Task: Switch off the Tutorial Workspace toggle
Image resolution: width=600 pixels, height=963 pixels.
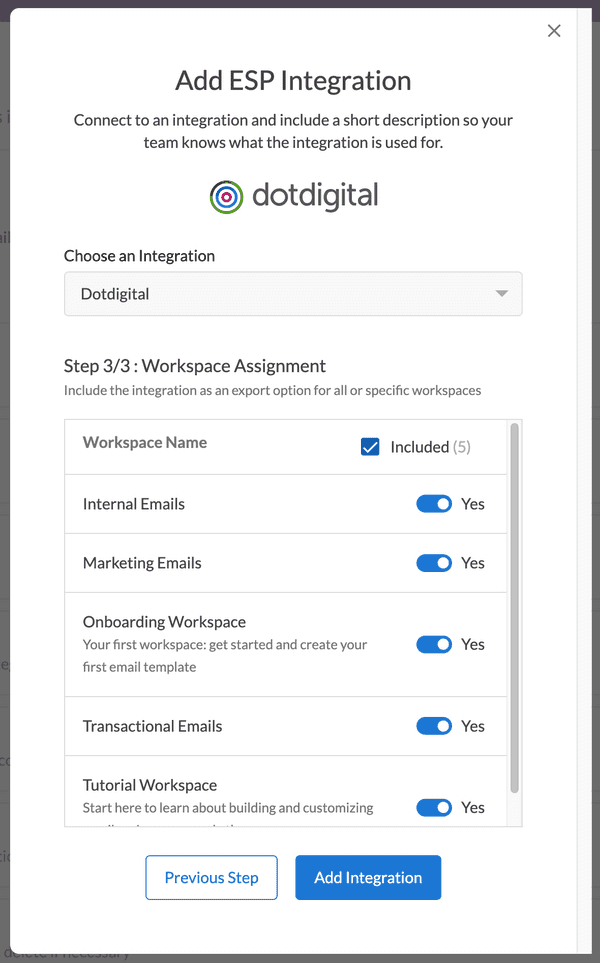Action: tap(434, 807)
